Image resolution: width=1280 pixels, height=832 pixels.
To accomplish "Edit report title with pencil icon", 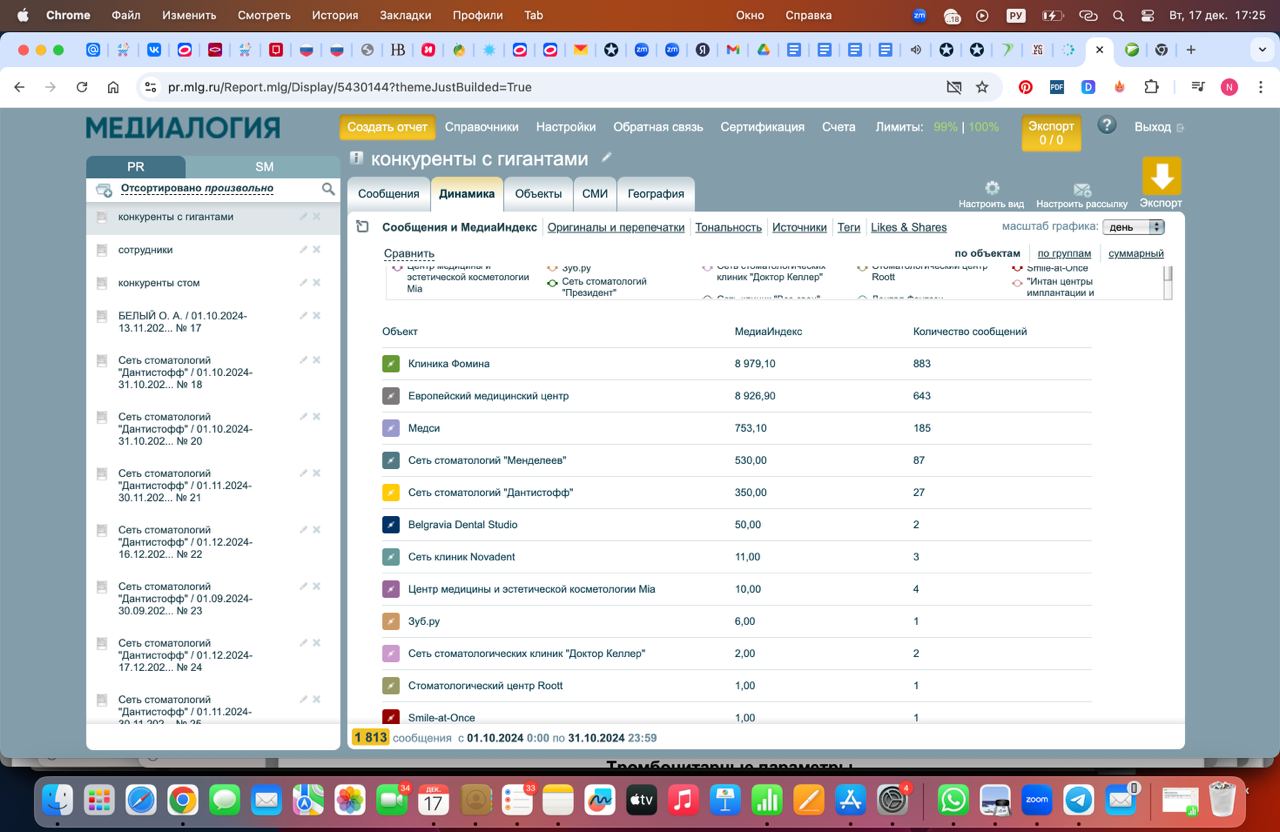I will [606, 158].
